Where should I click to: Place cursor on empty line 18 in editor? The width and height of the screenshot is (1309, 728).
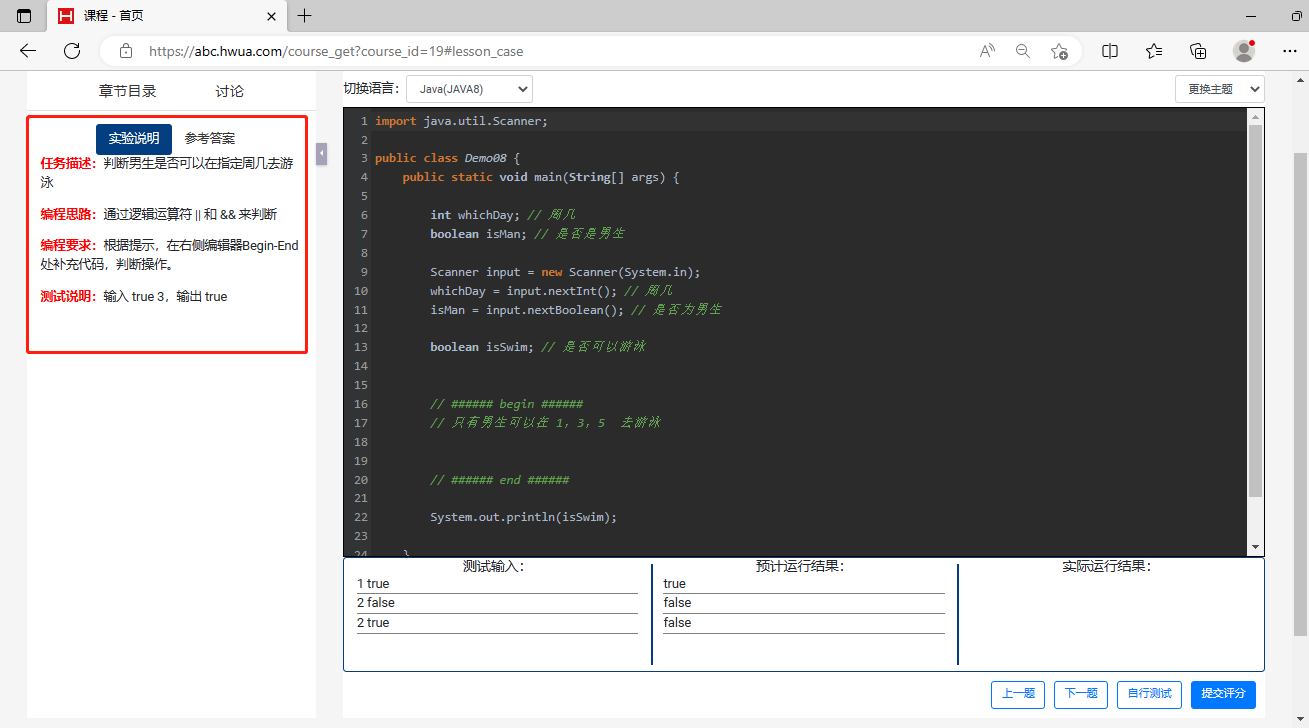[809, 442]
